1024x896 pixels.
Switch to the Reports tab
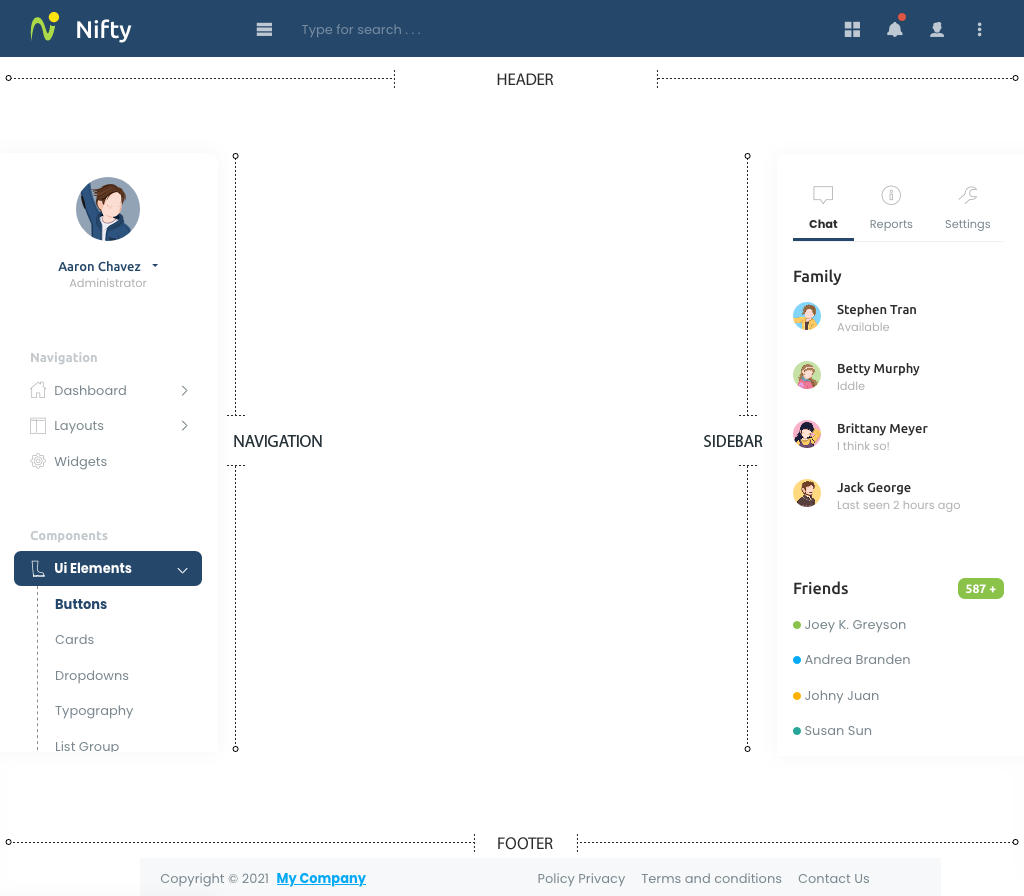(891, 209)
